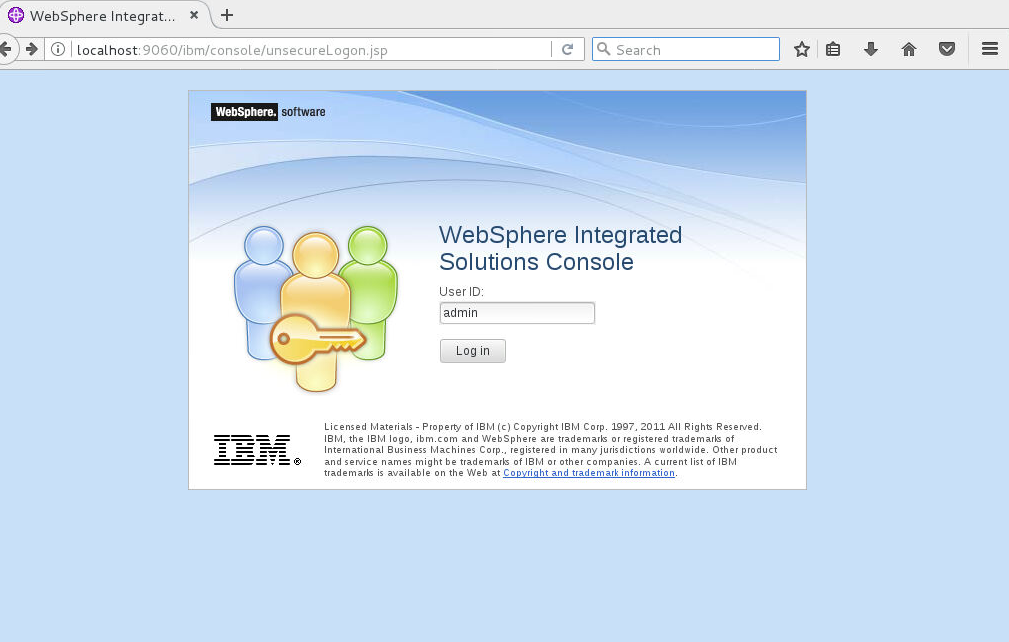Viewport: 1009px width, 642px height.
Task: Save page to Pocket
Action: click(x=946, y=49)
